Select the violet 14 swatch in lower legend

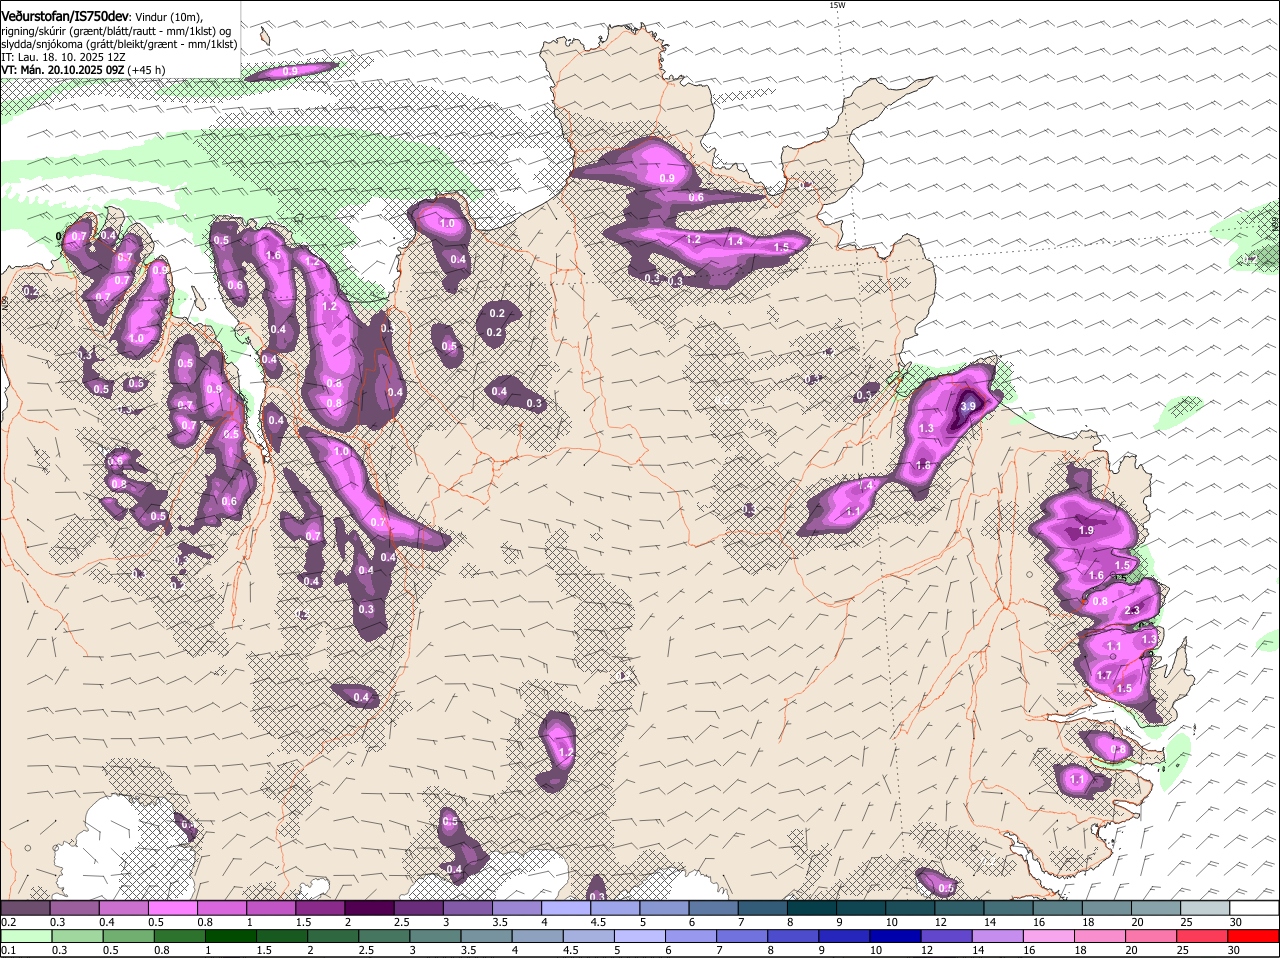[996, 936]
